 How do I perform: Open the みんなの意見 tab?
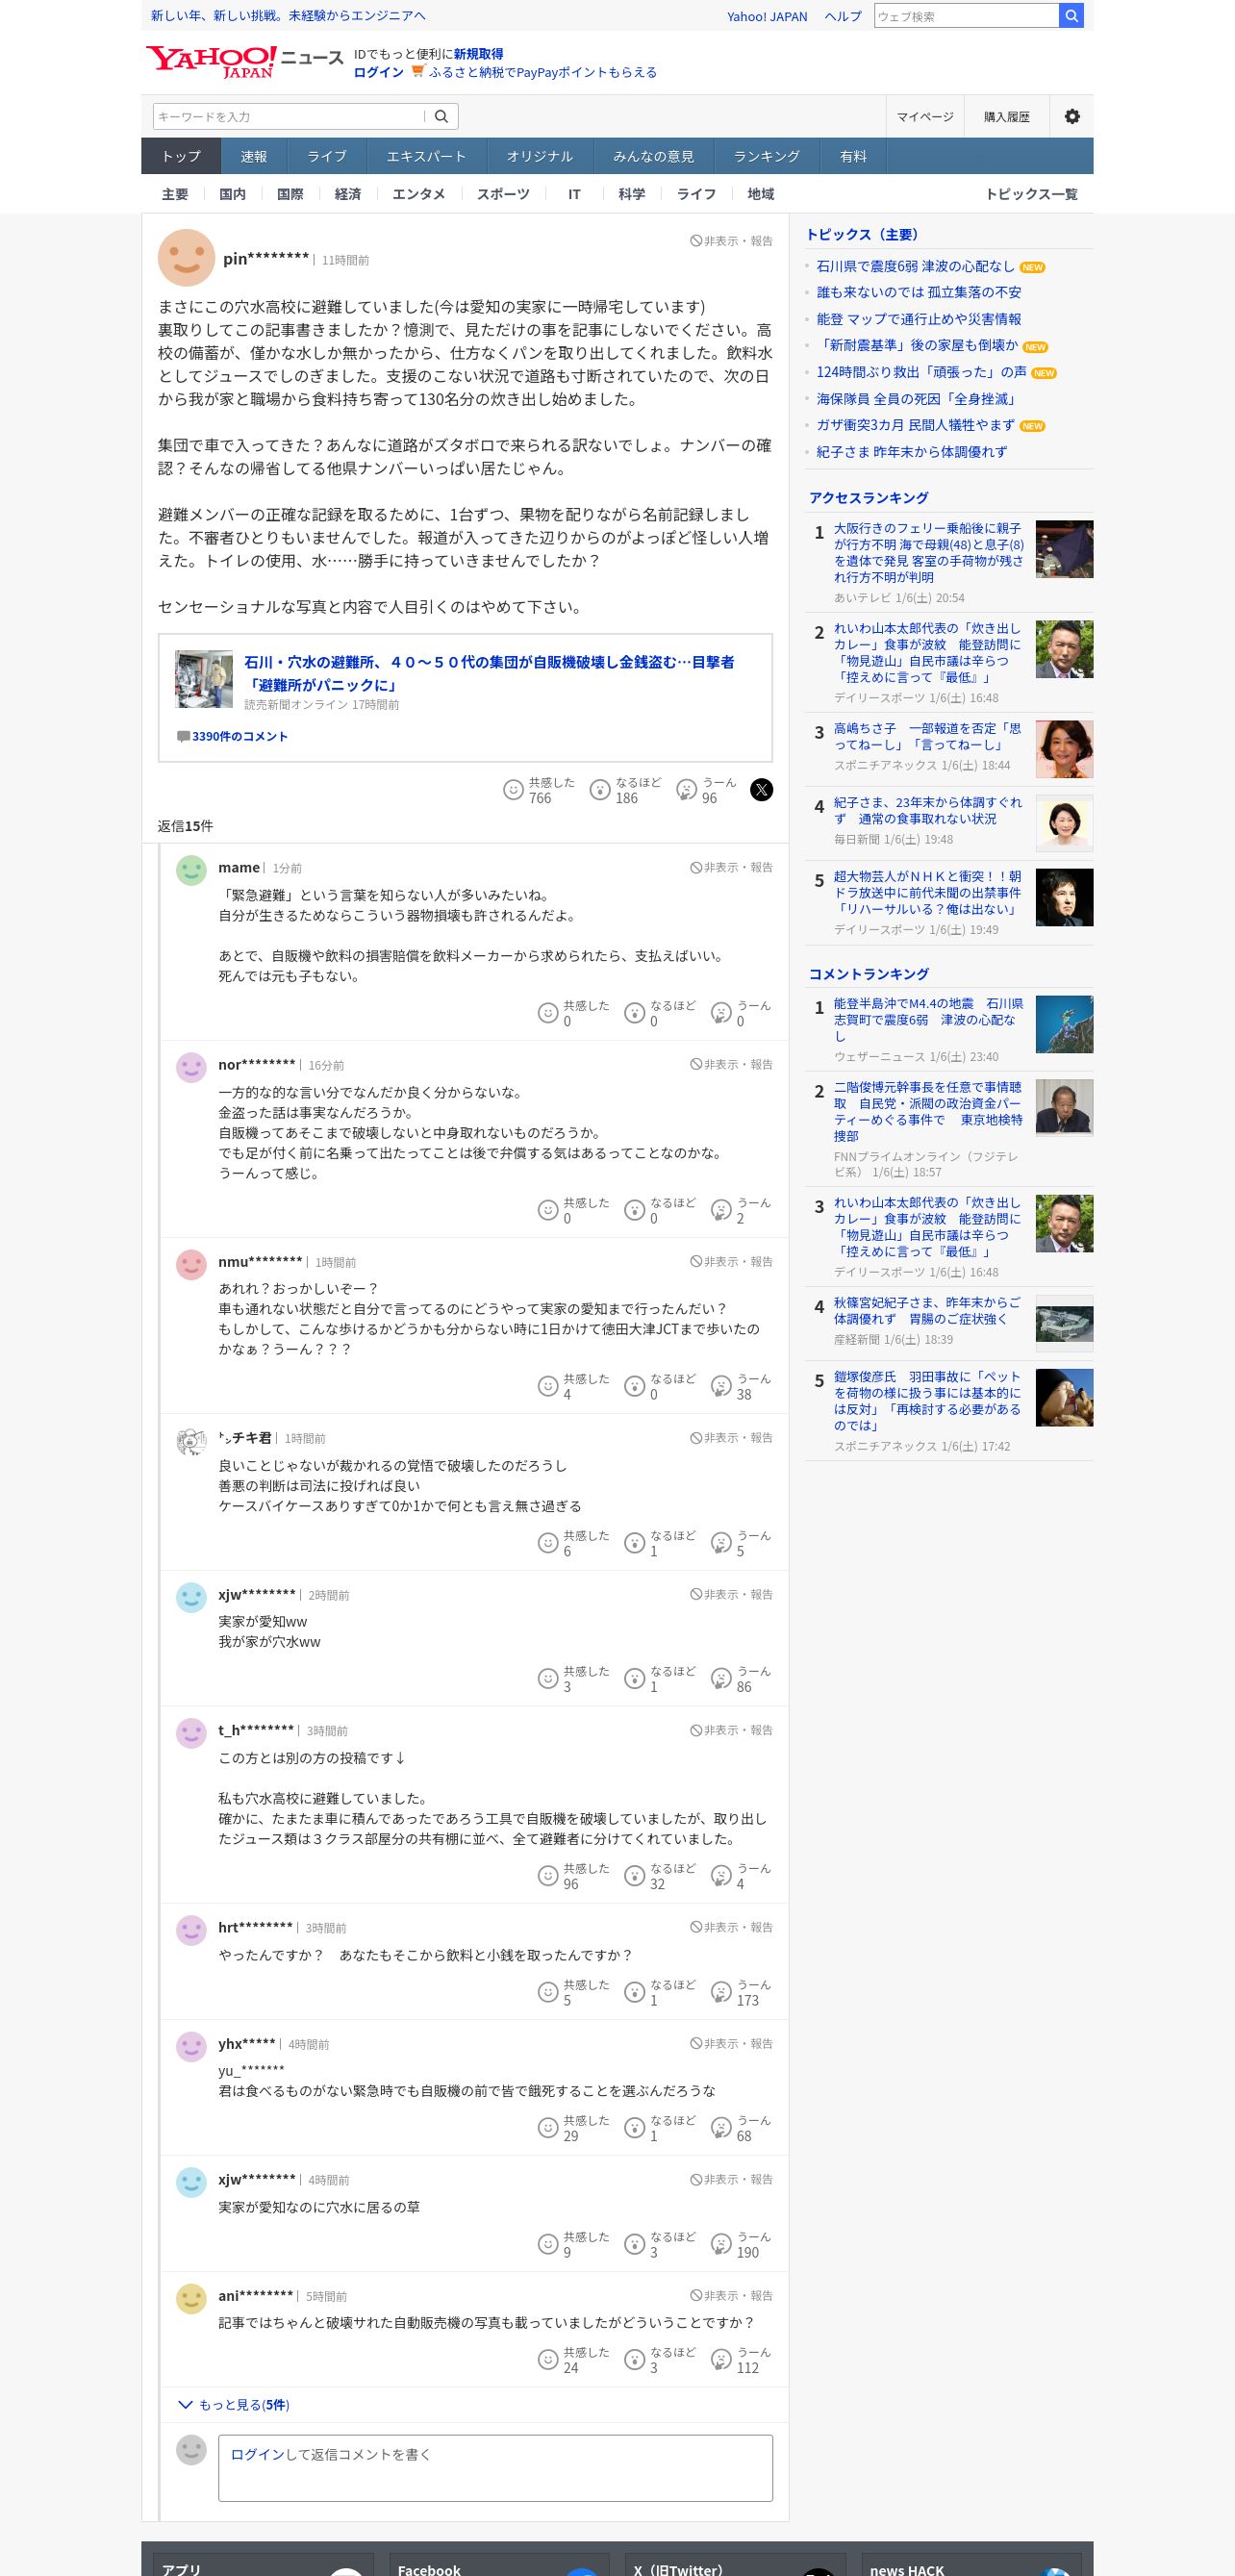tap(653, 156)
